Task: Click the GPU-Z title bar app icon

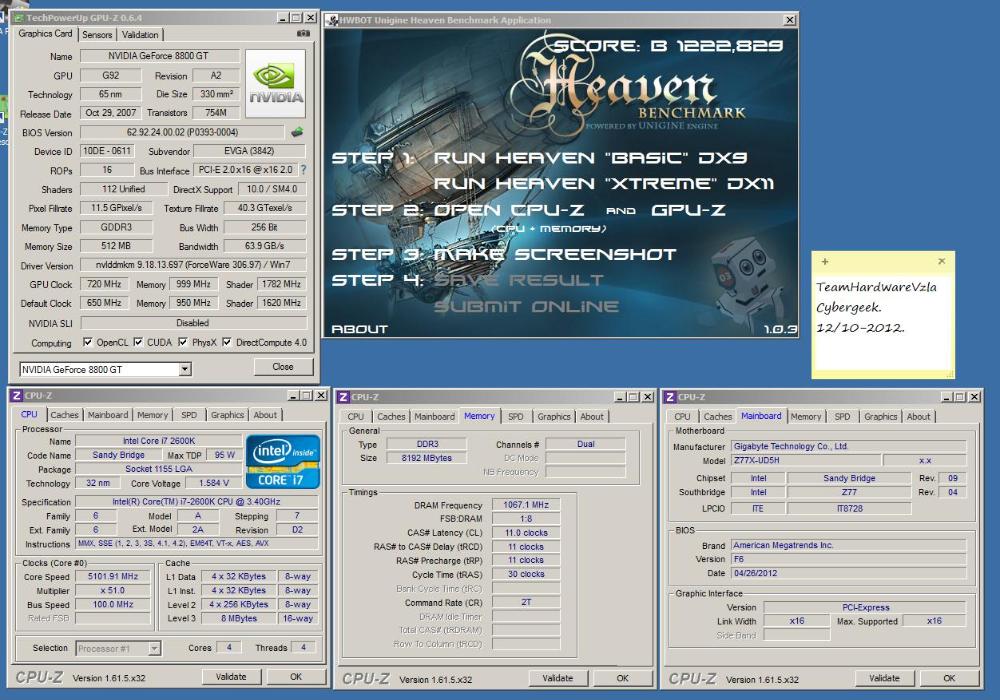Action: (x=18, y=18)
